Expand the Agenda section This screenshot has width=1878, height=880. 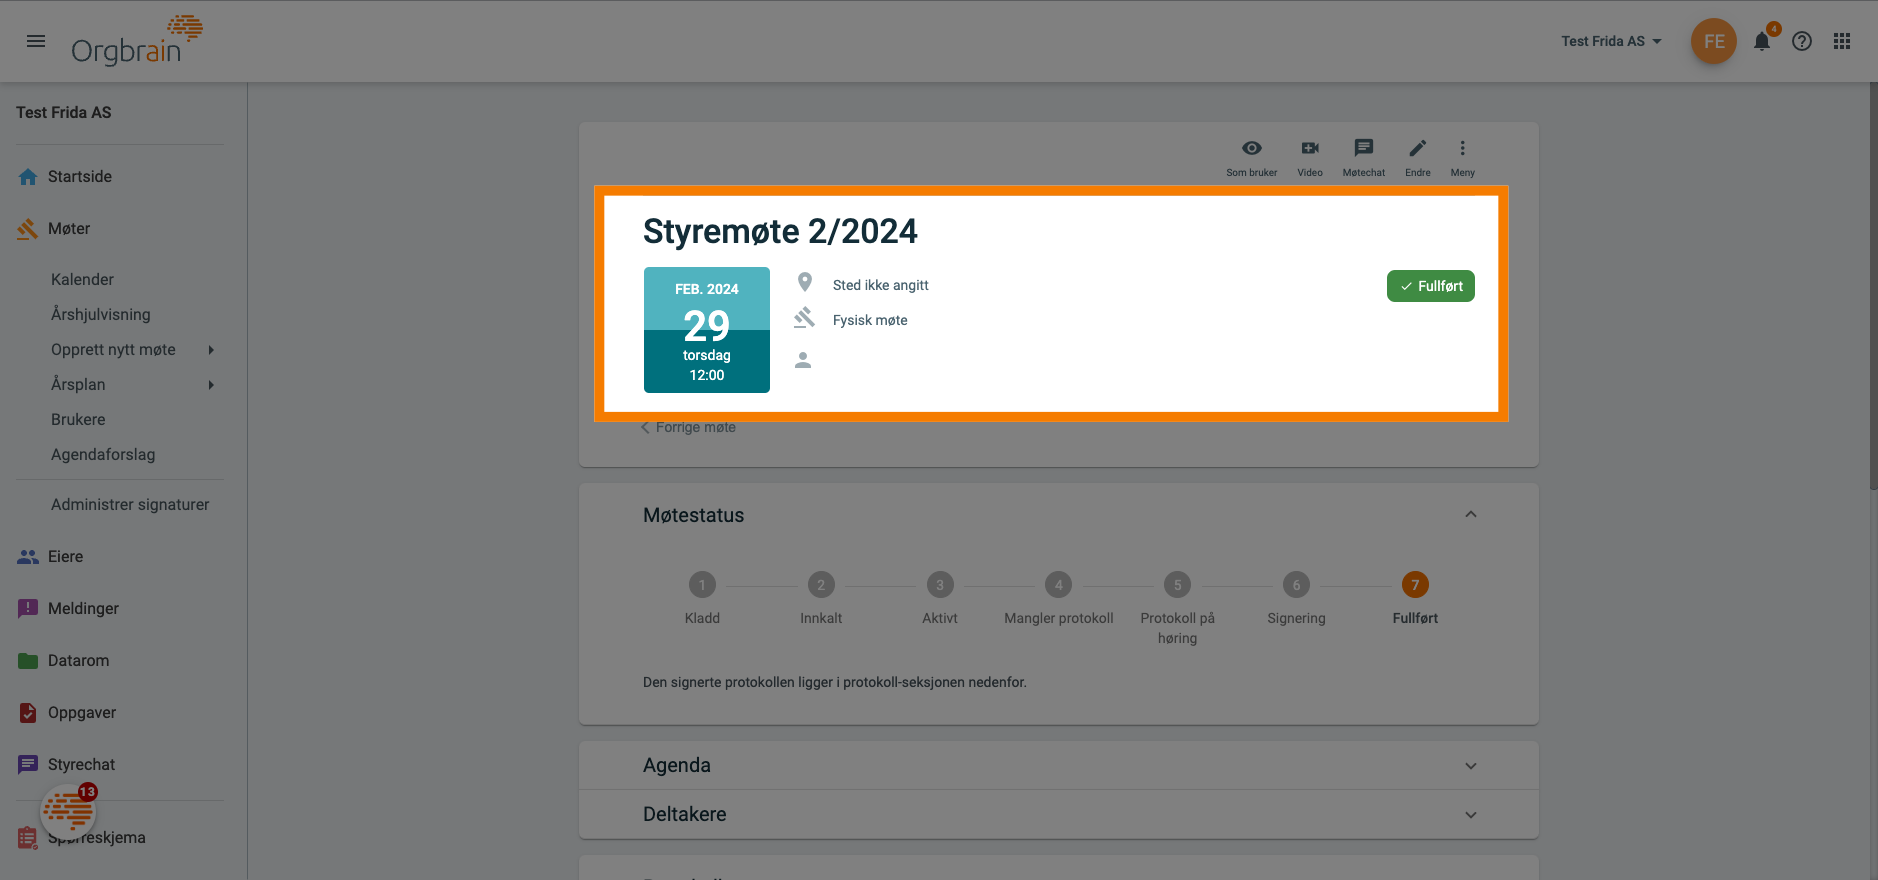(x=1471, y=766)
